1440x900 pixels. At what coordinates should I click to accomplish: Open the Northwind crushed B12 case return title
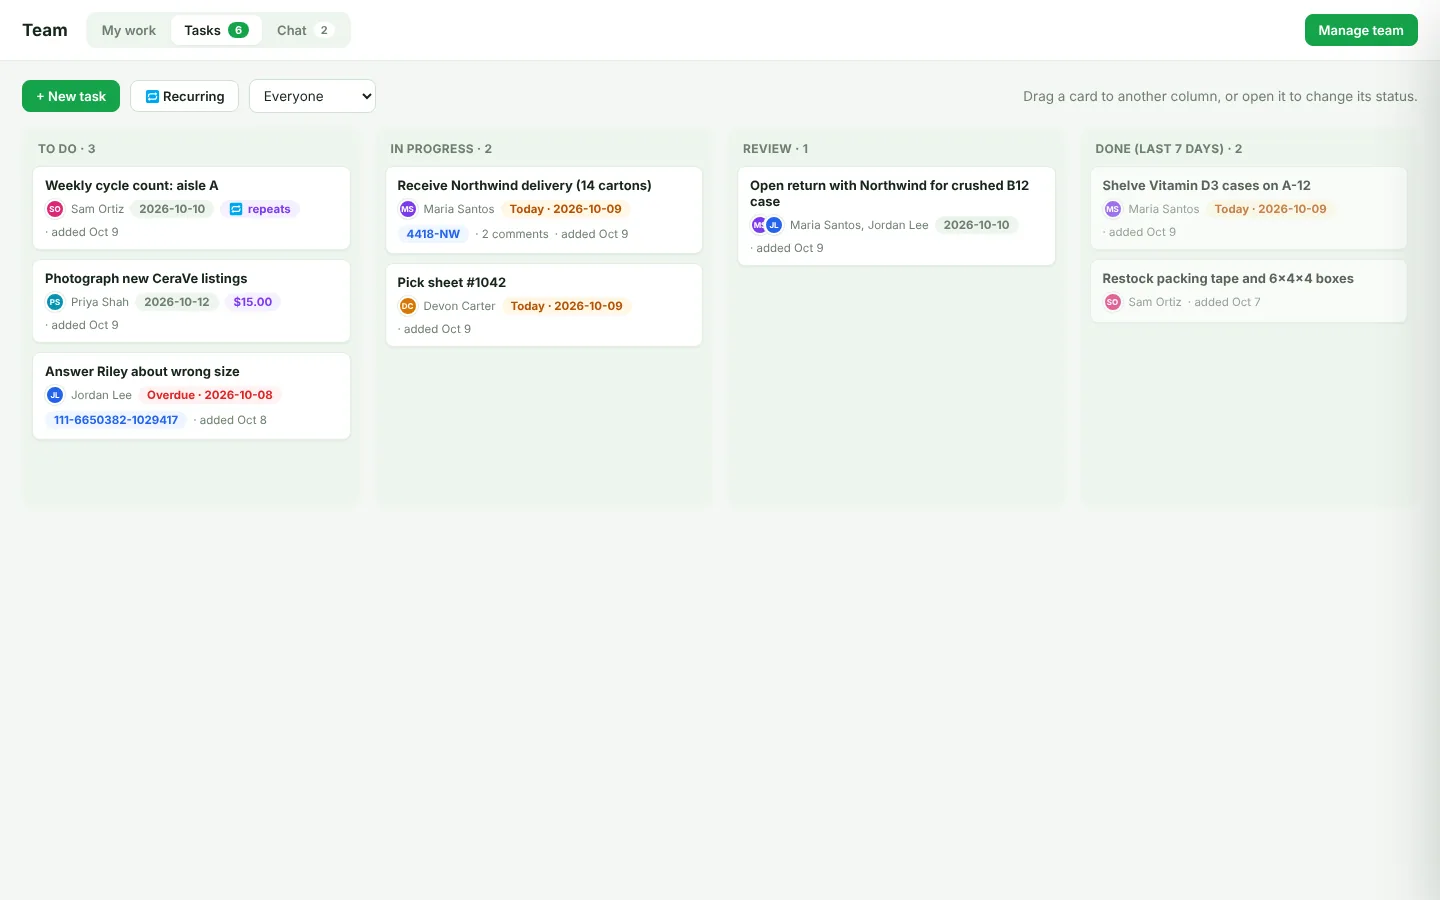[x=889, y=193]
